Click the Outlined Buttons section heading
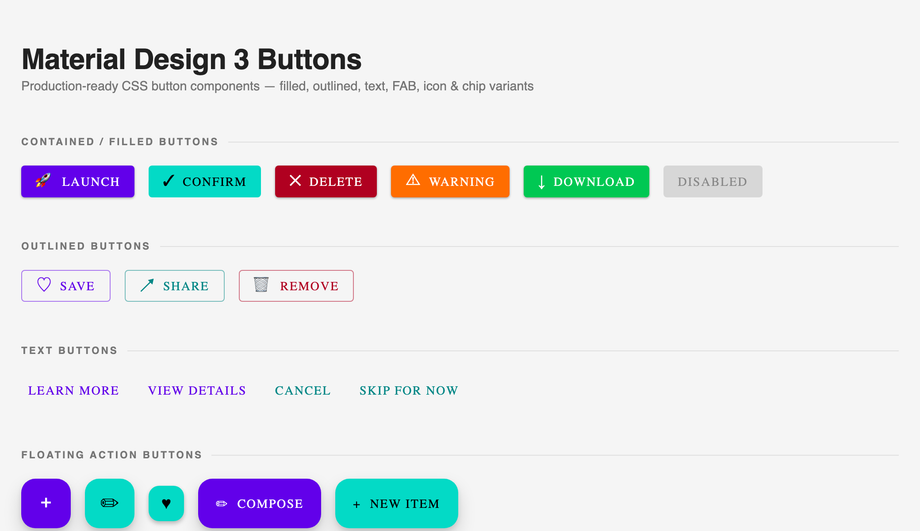Viewport: 920px width, 531px height. click(86, 246)
